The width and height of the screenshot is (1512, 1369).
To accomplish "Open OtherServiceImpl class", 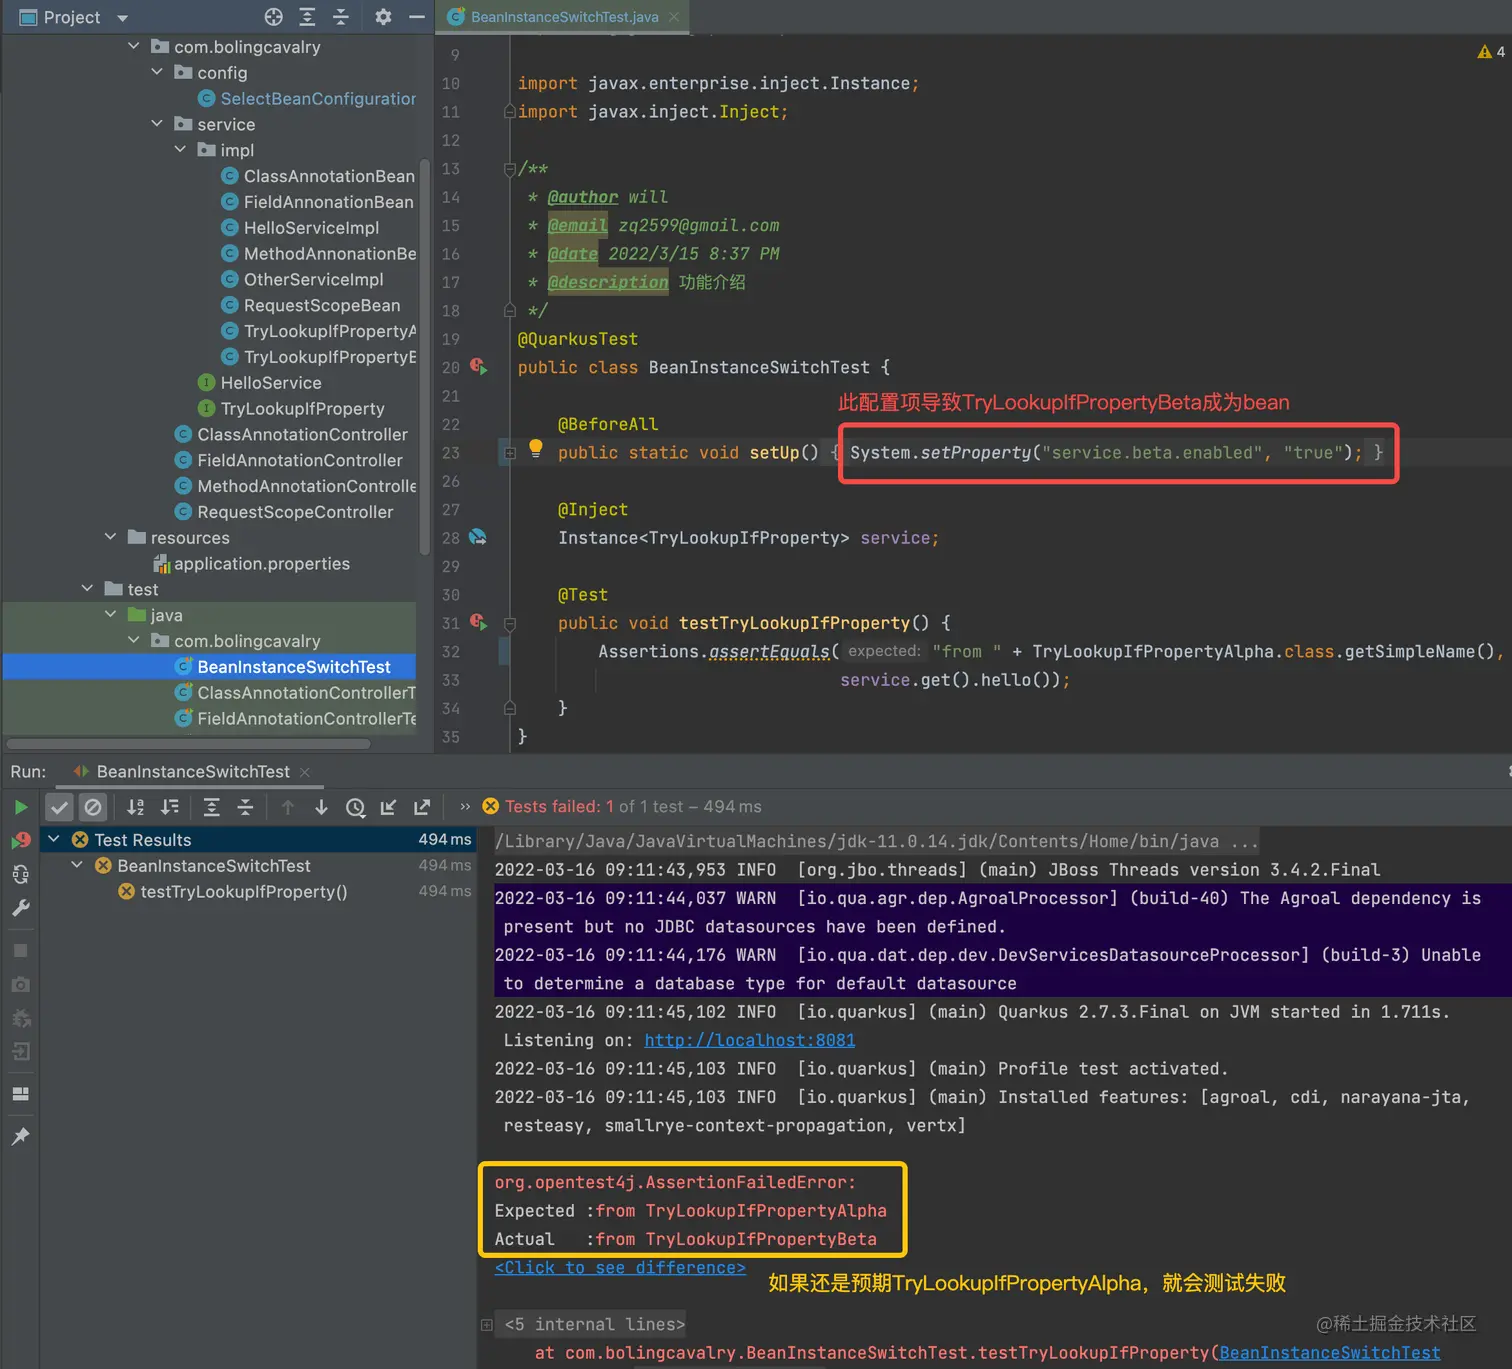I will point(302,280).
